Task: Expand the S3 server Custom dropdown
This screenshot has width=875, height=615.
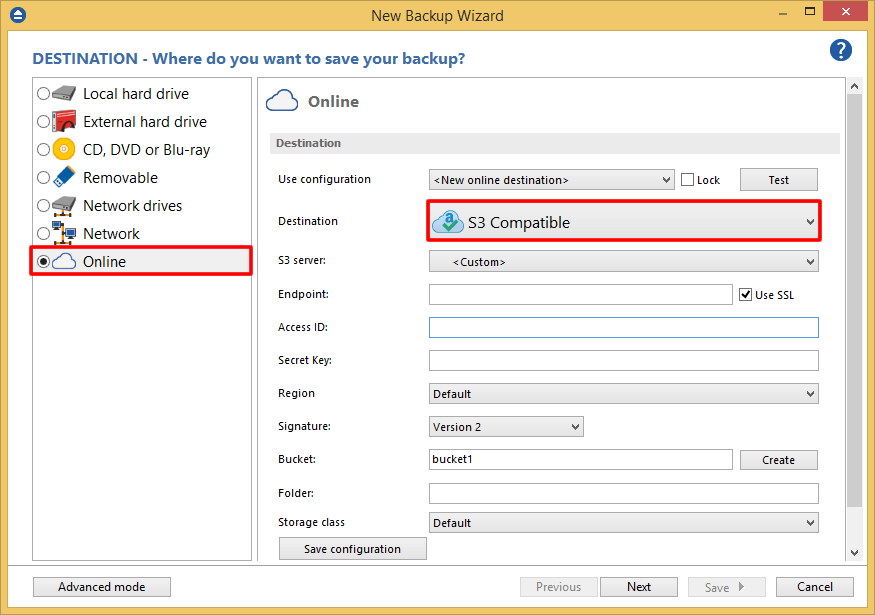Action: coord(624,261)
